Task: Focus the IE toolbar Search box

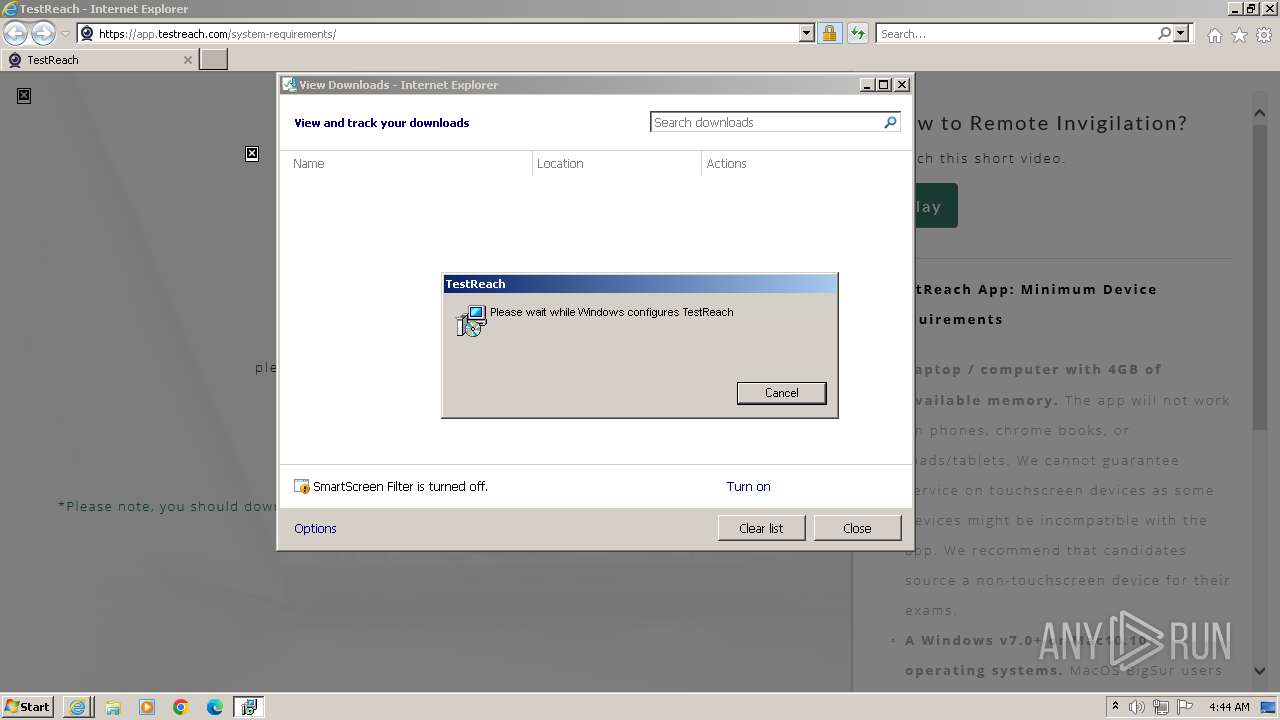Action: point(1016,33)
